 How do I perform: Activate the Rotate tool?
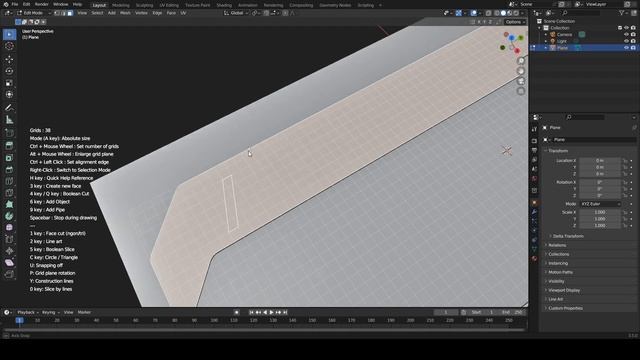[9, 71]
